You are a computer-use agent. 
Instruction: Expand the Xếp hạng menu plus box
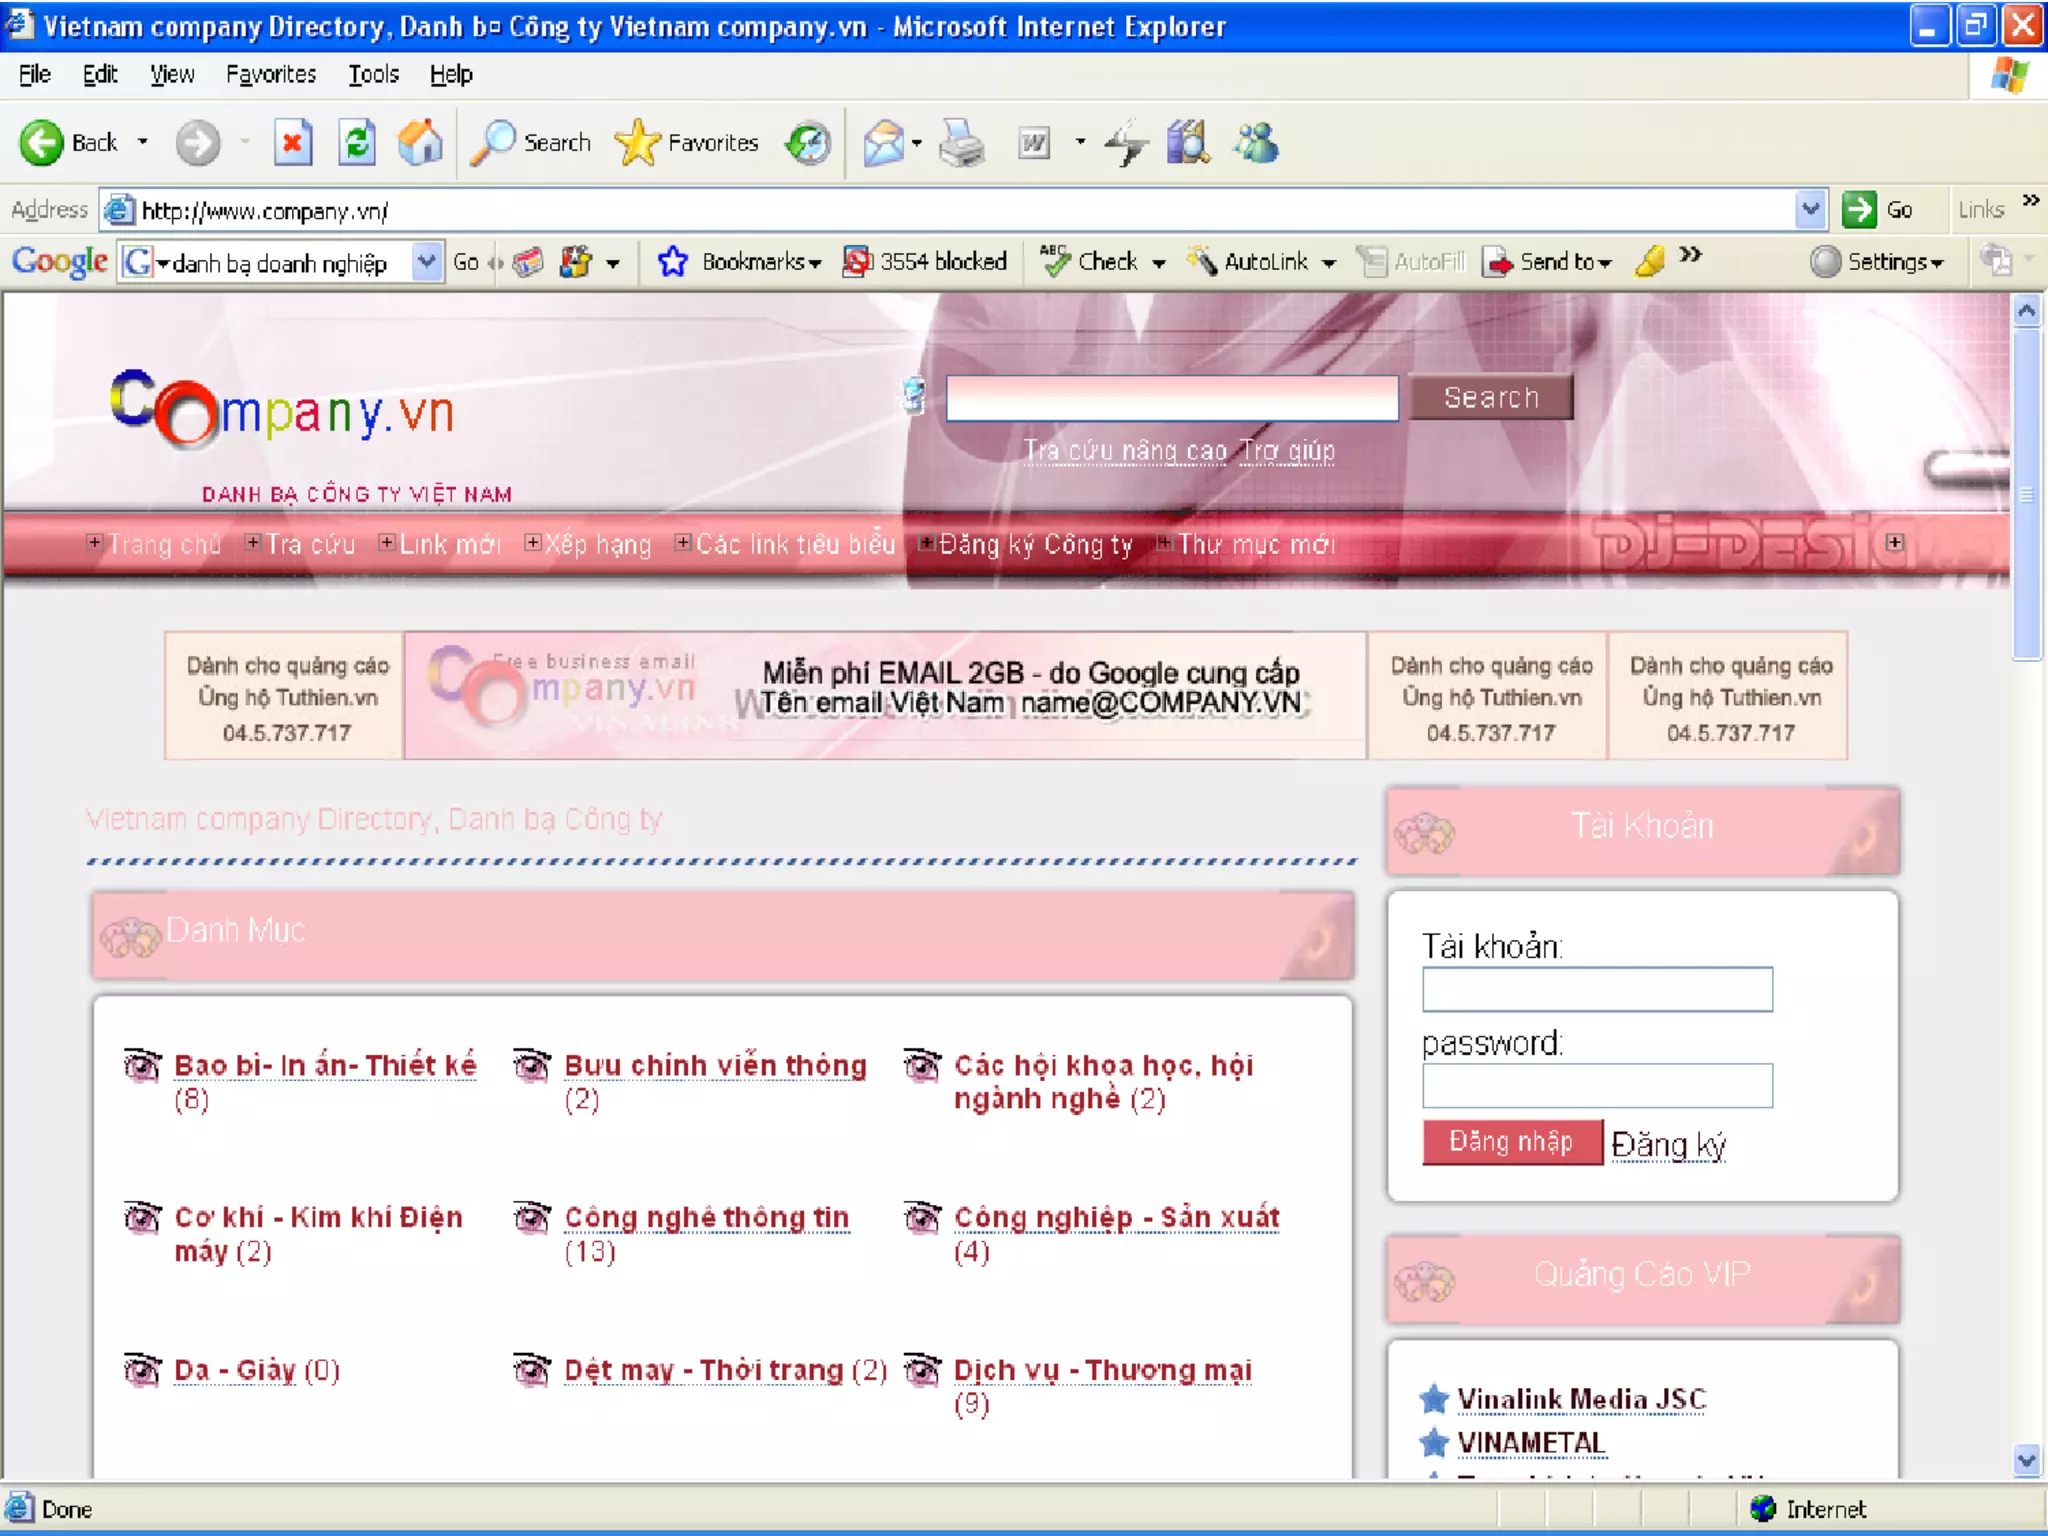533,543
